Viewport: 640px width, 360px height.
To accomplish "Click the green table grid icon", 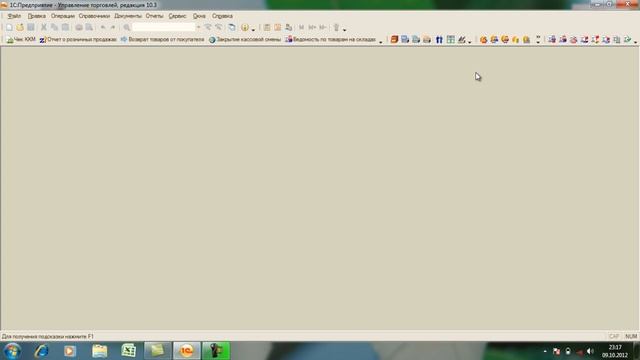I will [x=451, y=40].
